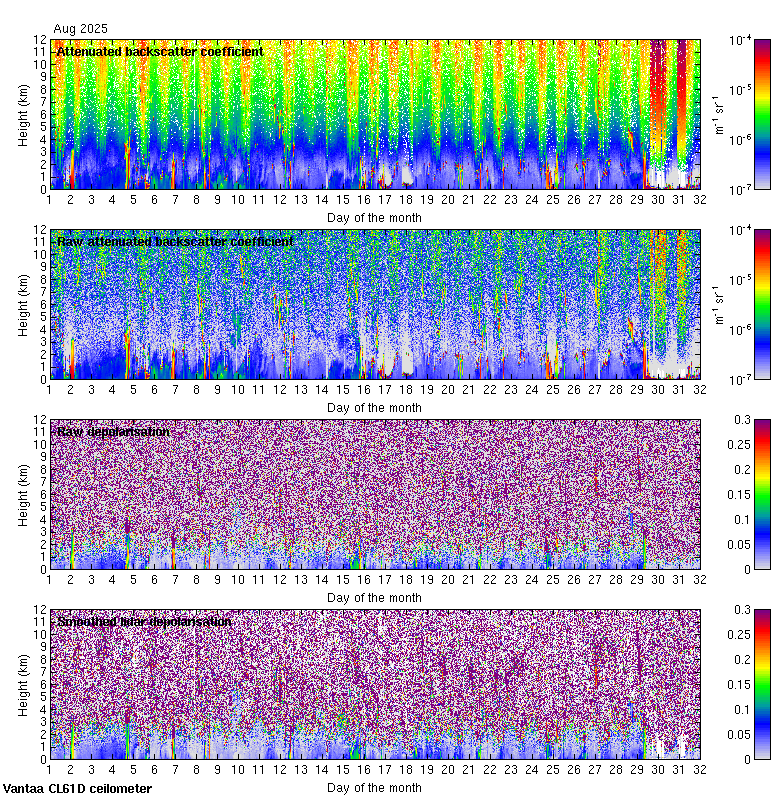780x800 pixels.
Task: Click the smoothed depolarisation panel's colorbar
Action: pyautogui.click(x=734, y=684)
